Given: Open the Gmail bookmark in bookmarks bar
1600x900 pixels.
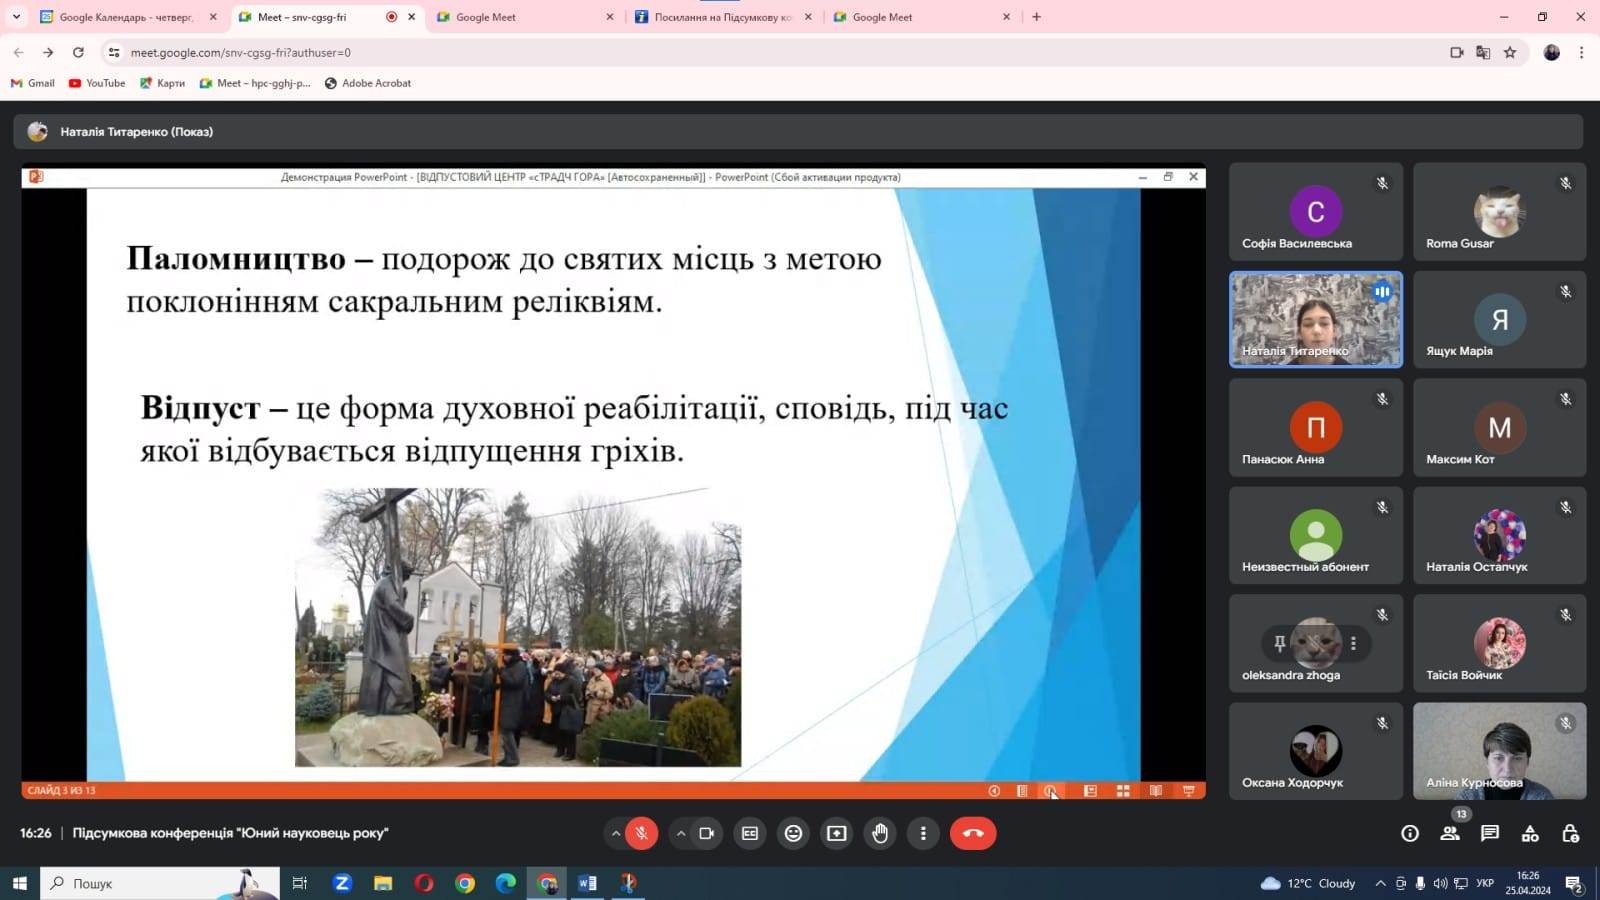Looking at the screenshot, I should (33, 83).
